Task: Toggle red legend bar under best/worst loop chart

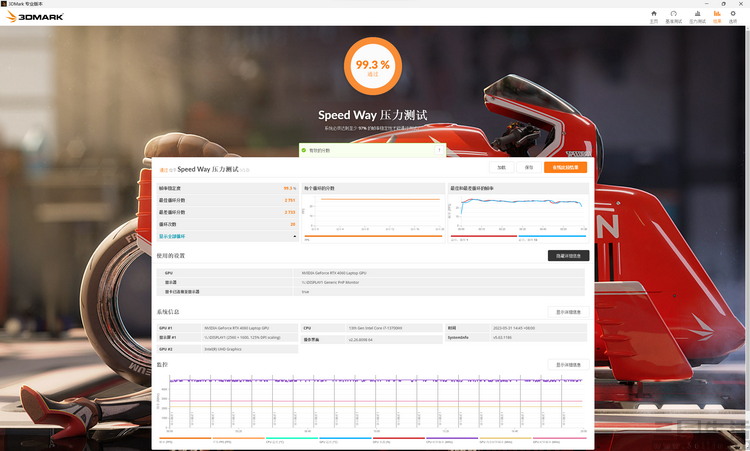Action: click(x=484, y=236)
